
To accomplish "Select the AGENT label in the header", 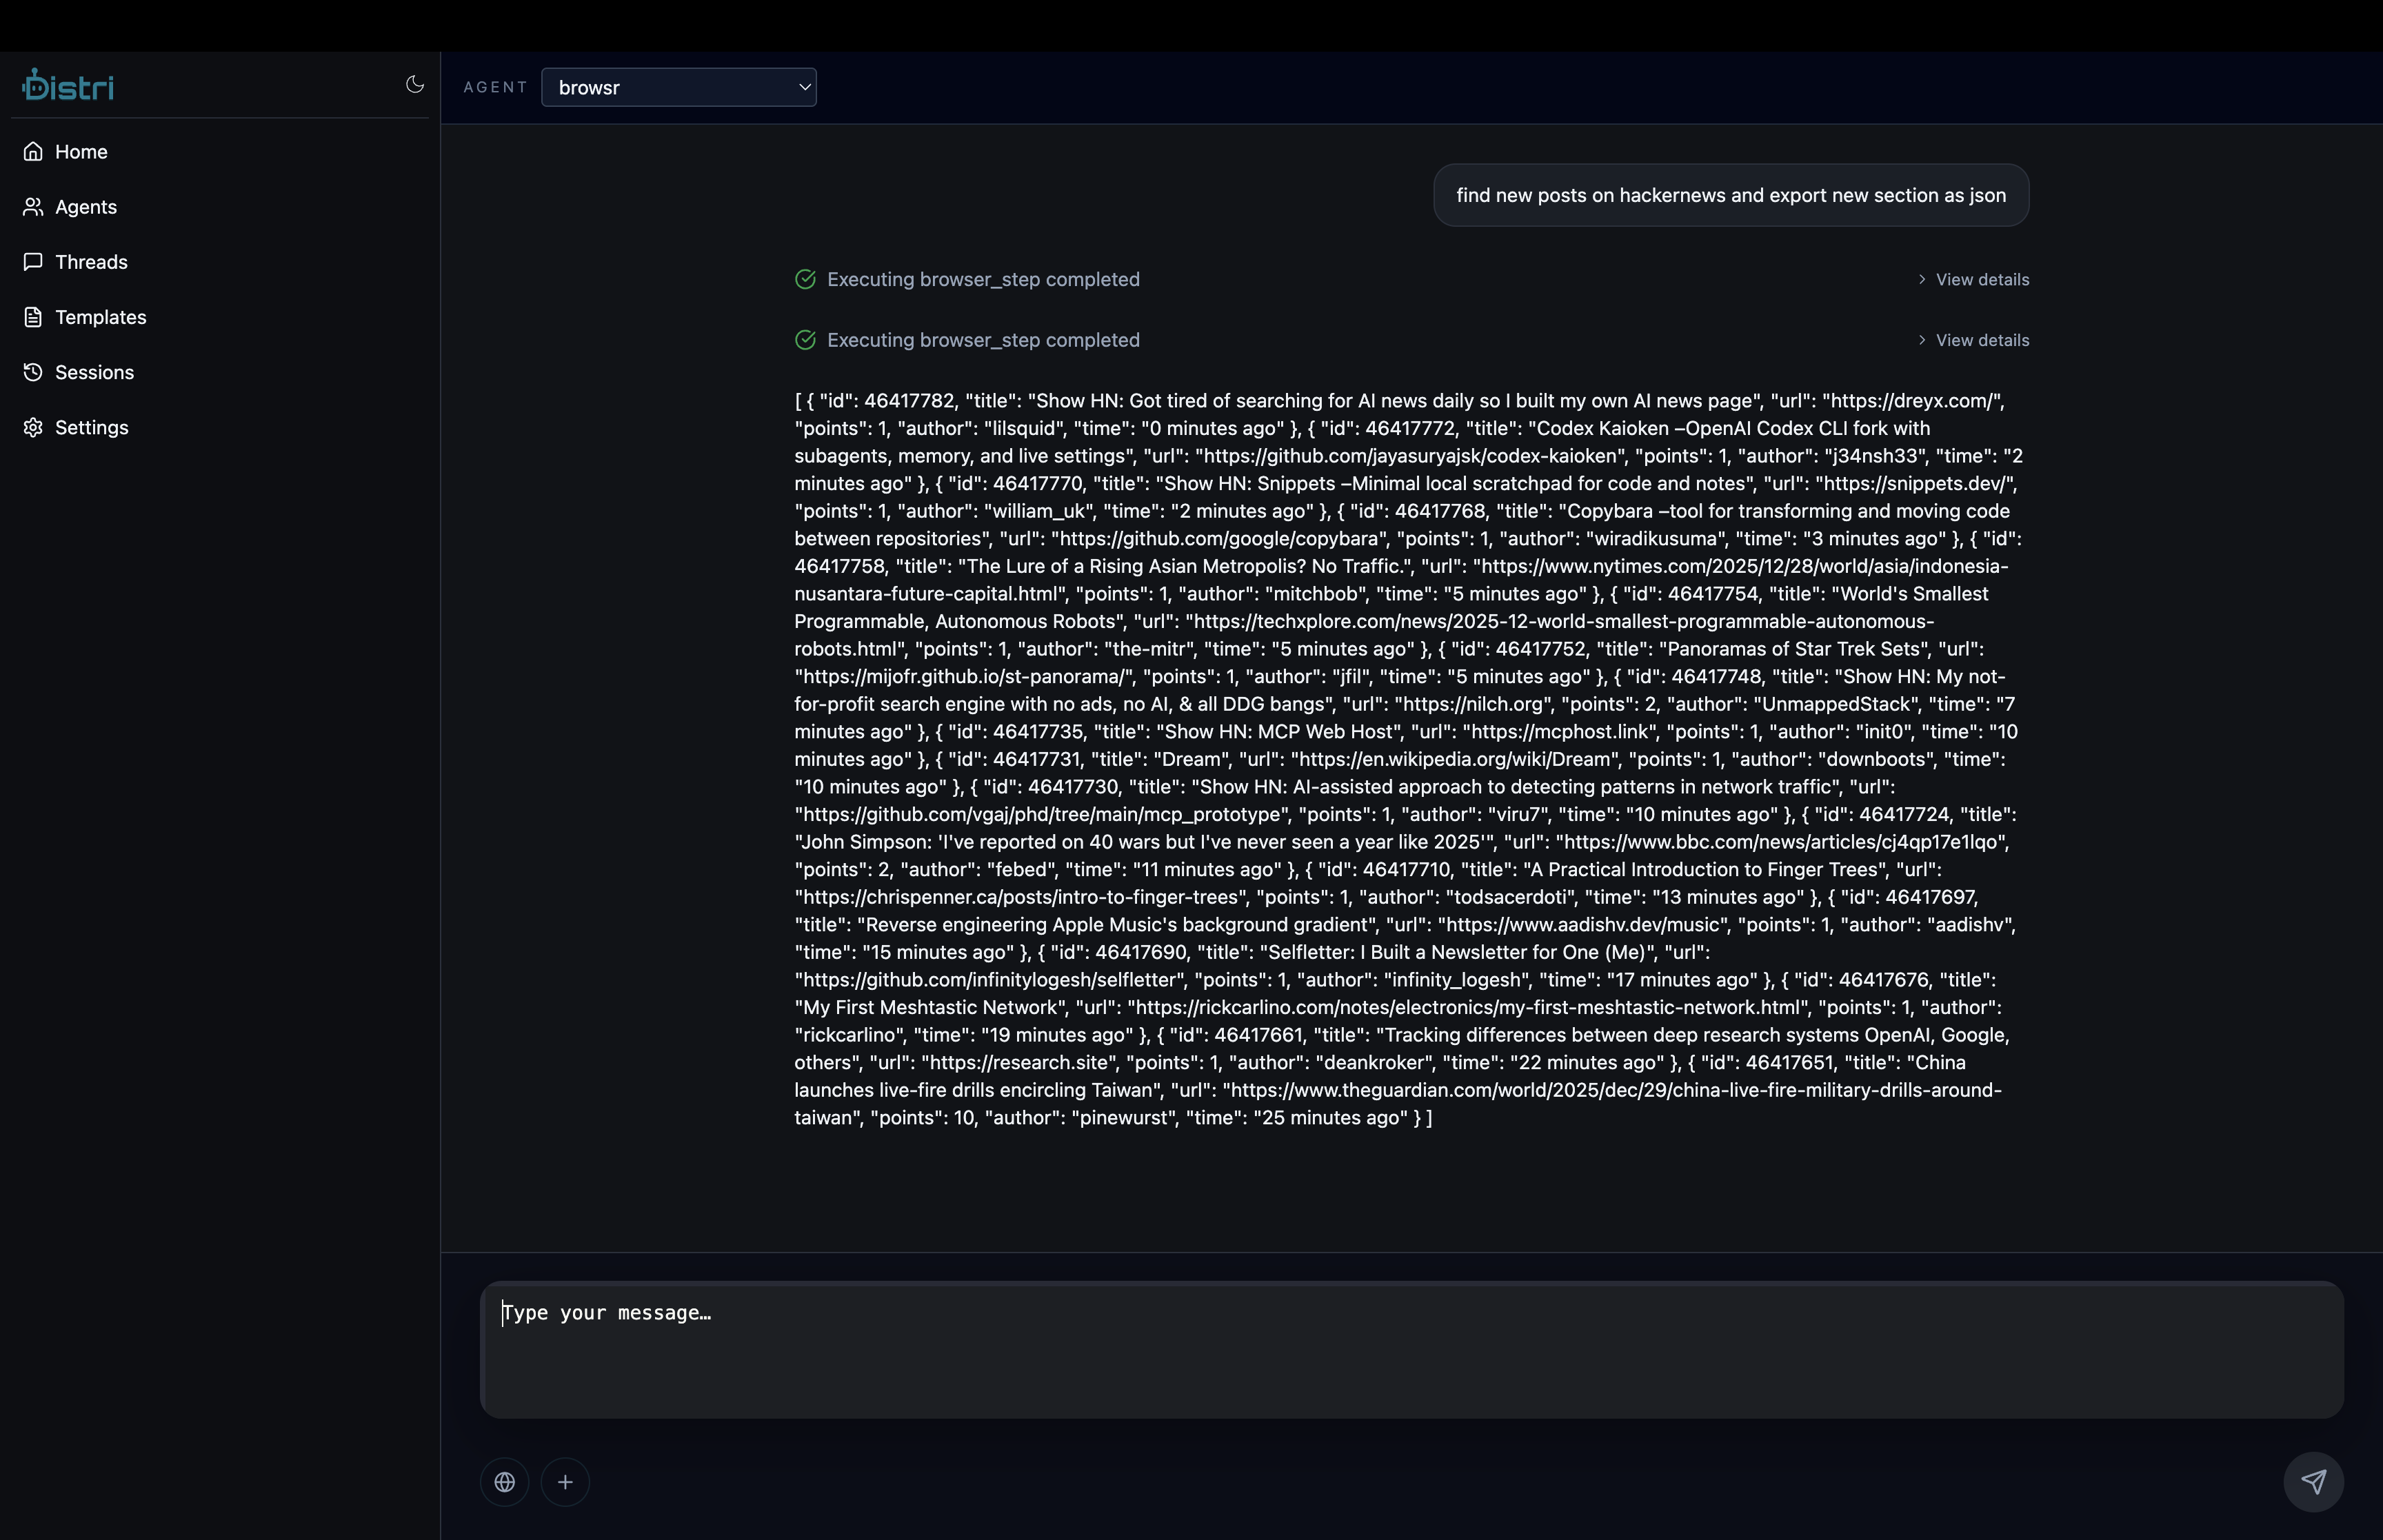I will click(x=495, y=87).
